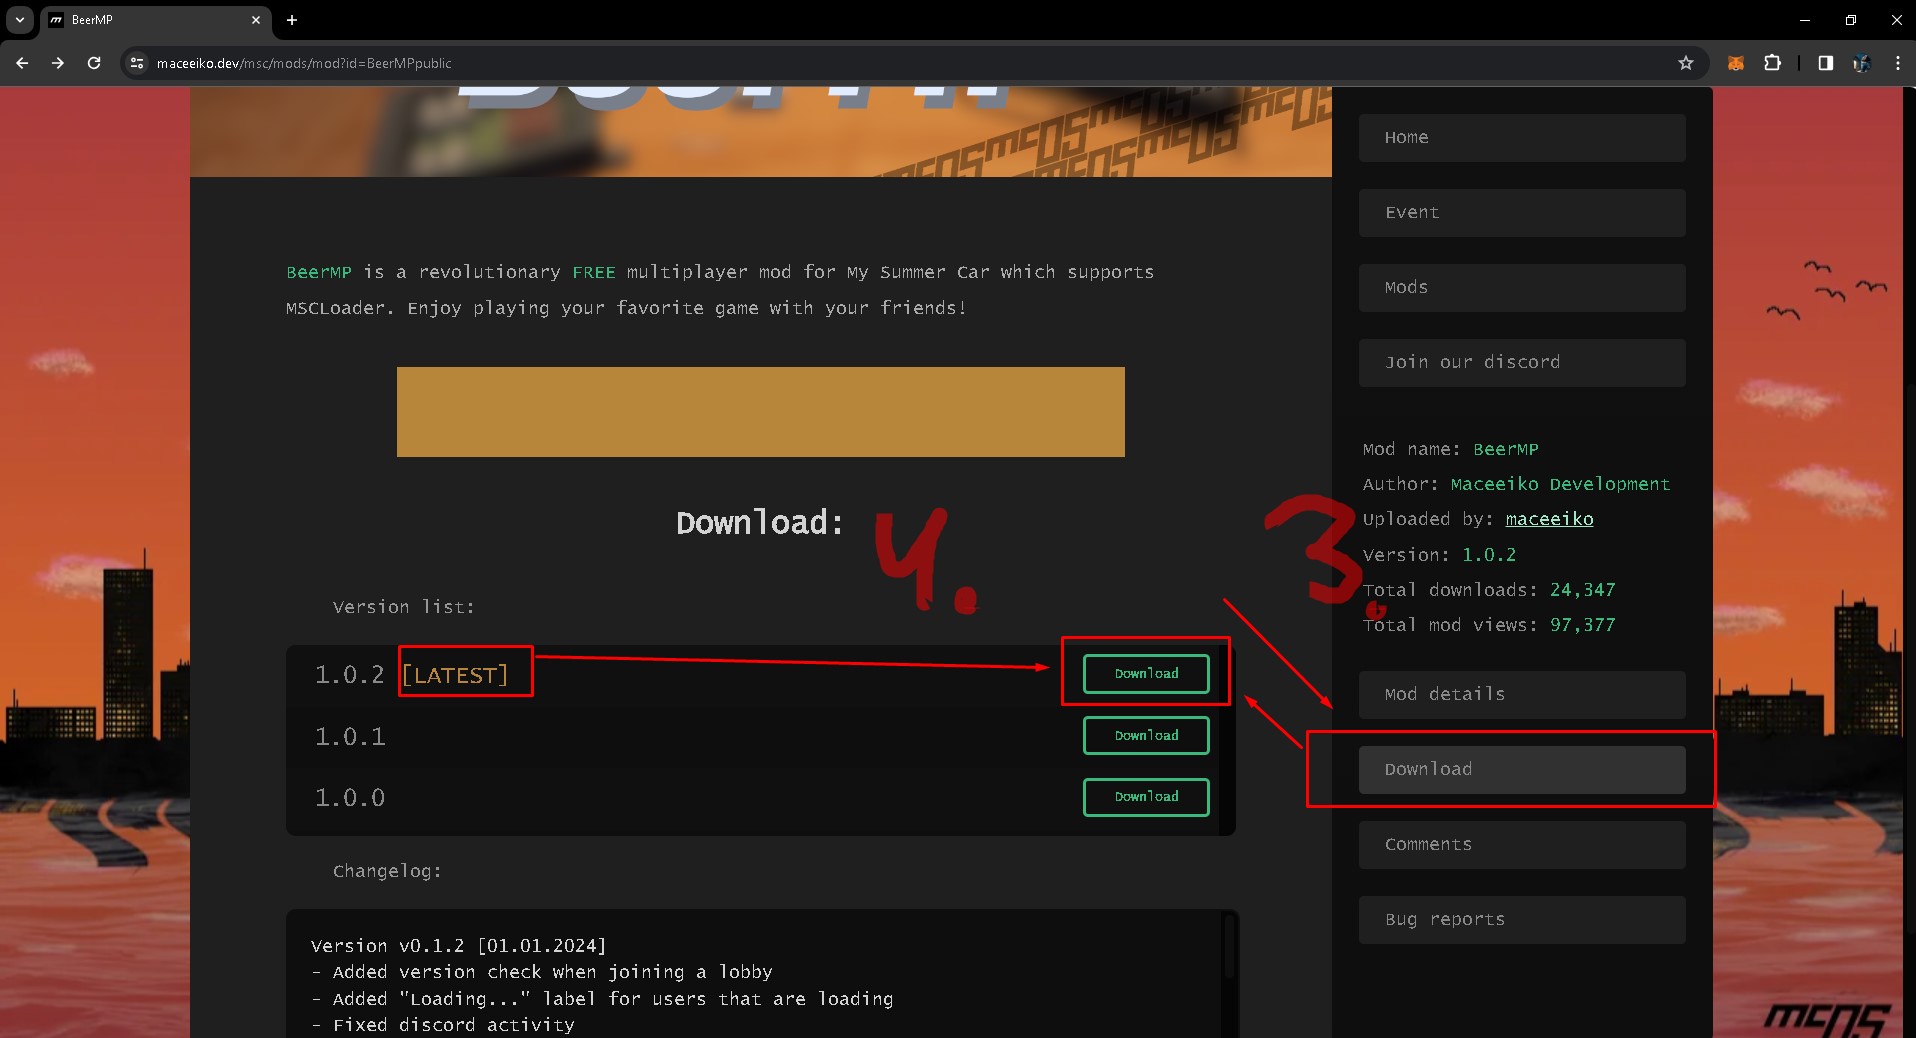Click changelog line 'Fixed discord activity'
1916x1038 pixels.
point(443,1025)
